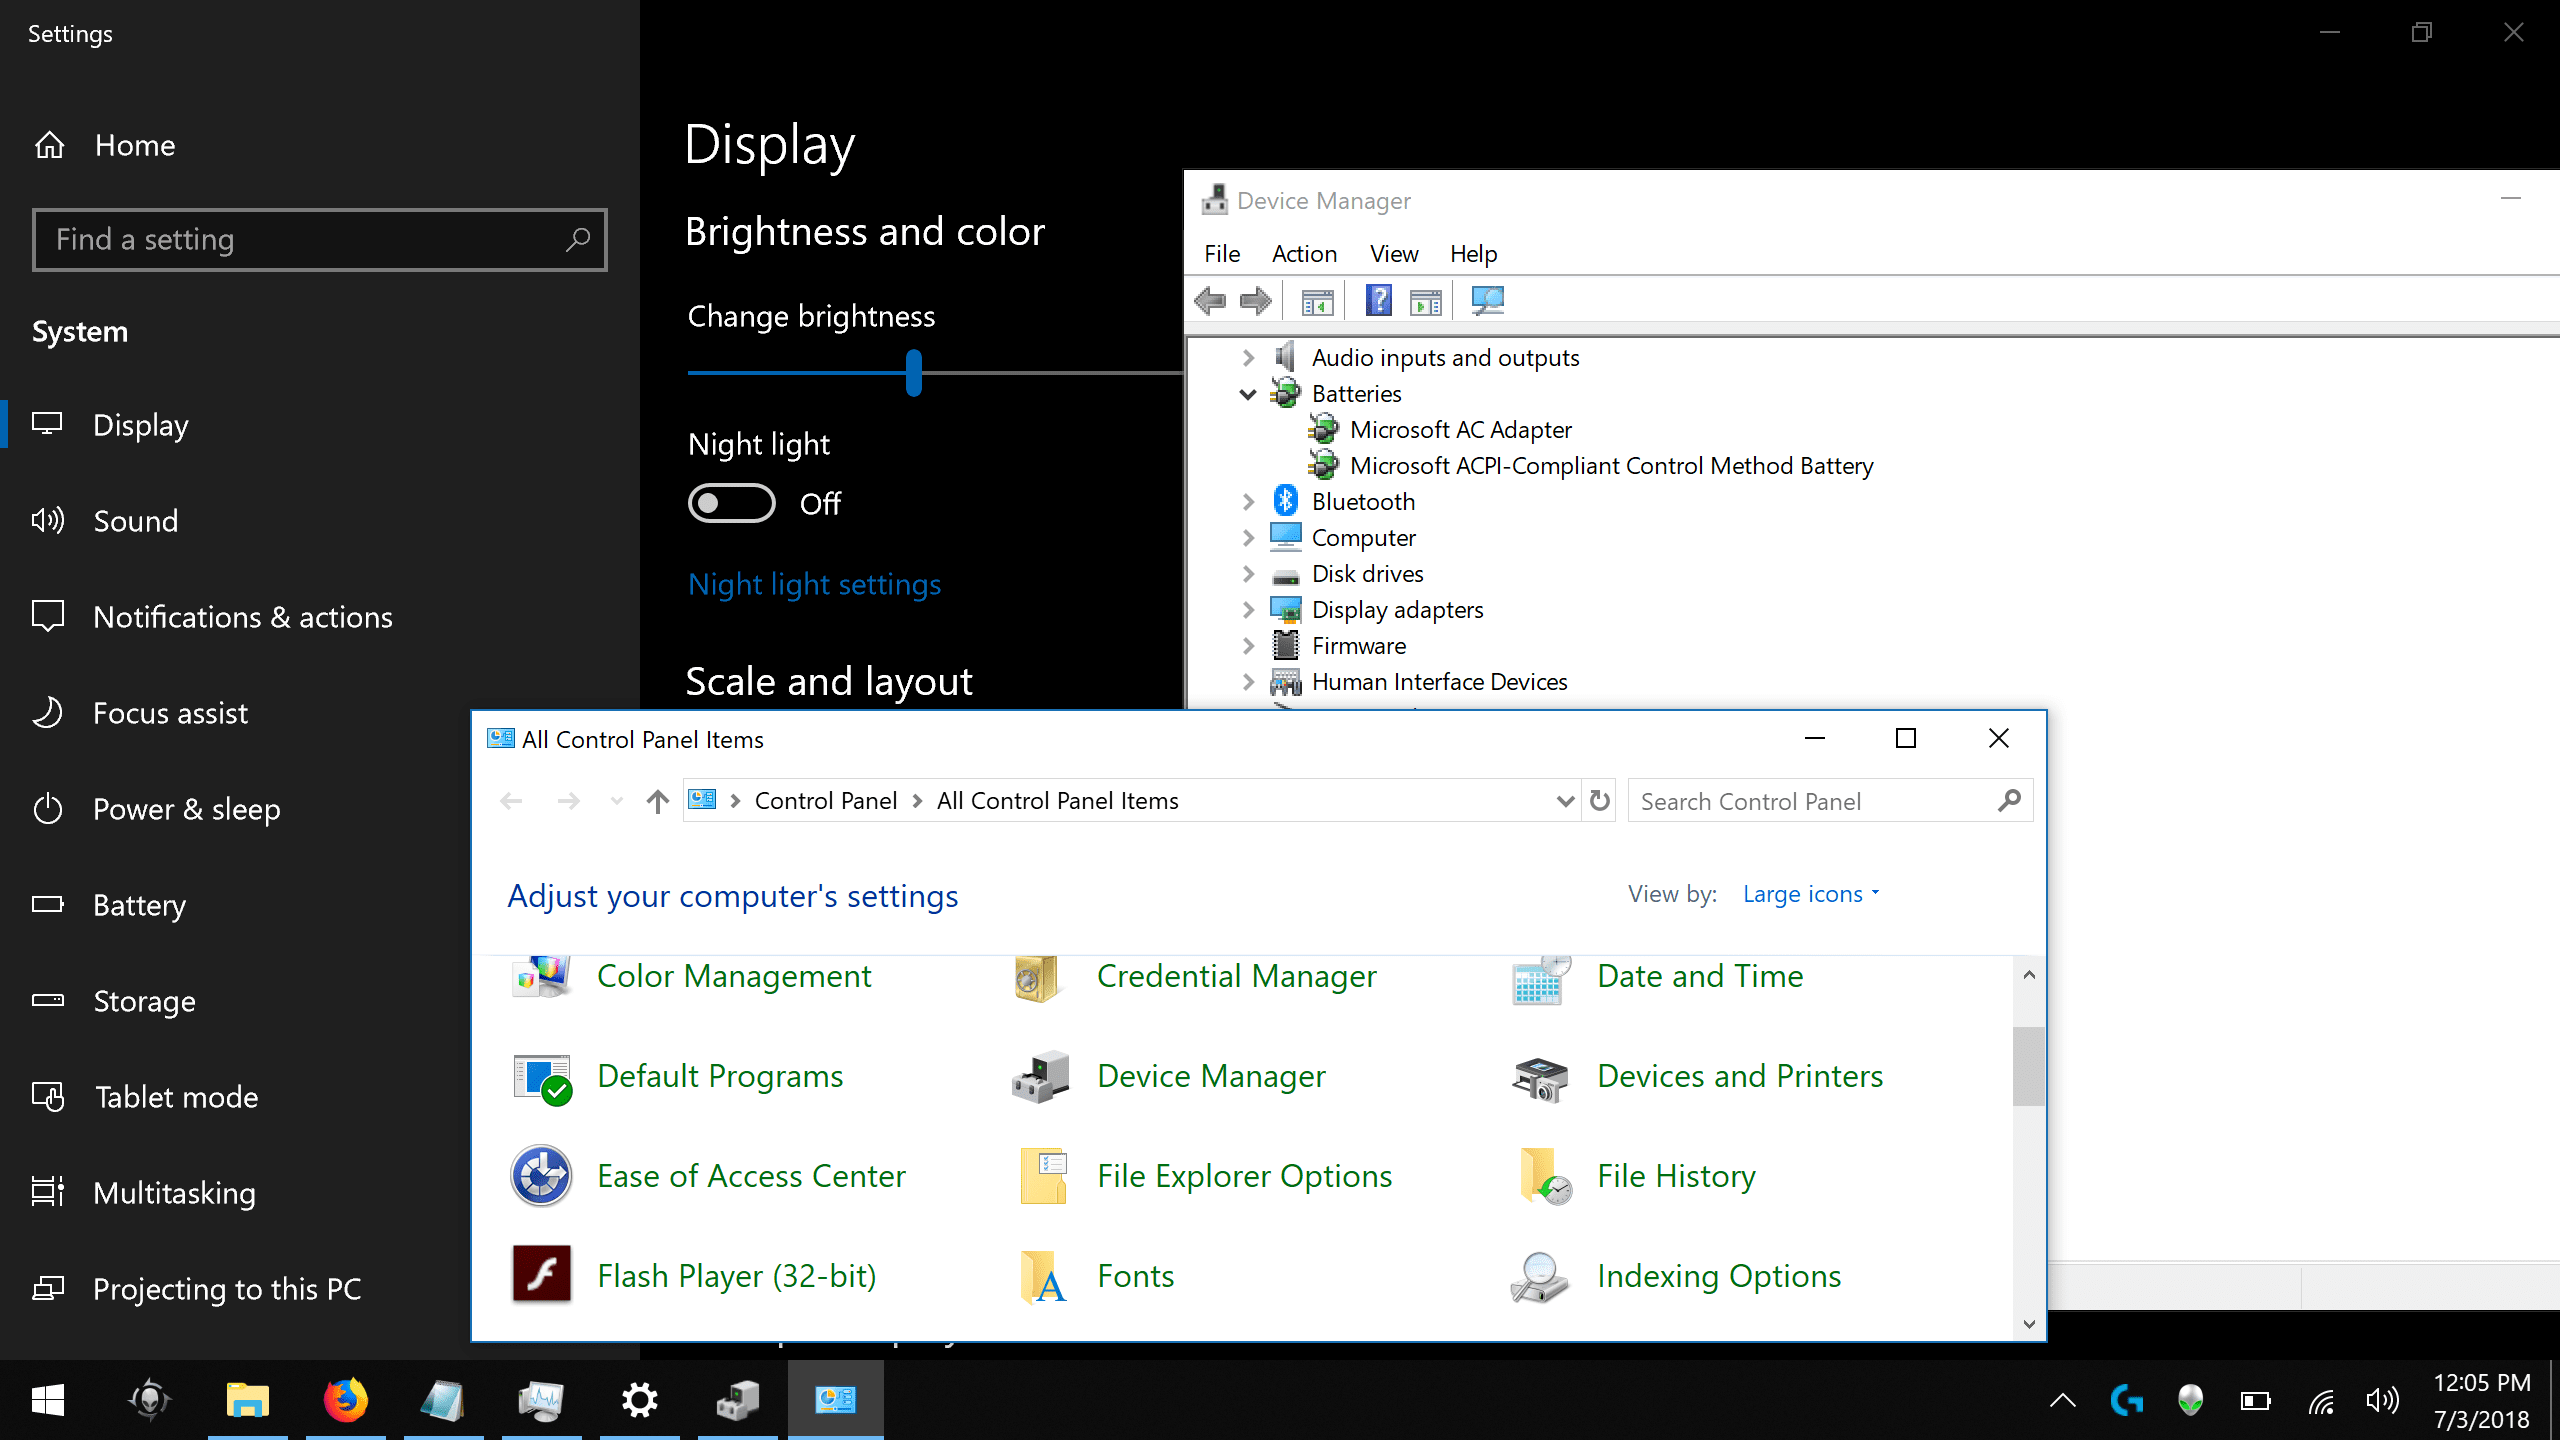Click Device Manager forward arrow toolbar icon
2560x1440 pixels.
(1256, 301)
